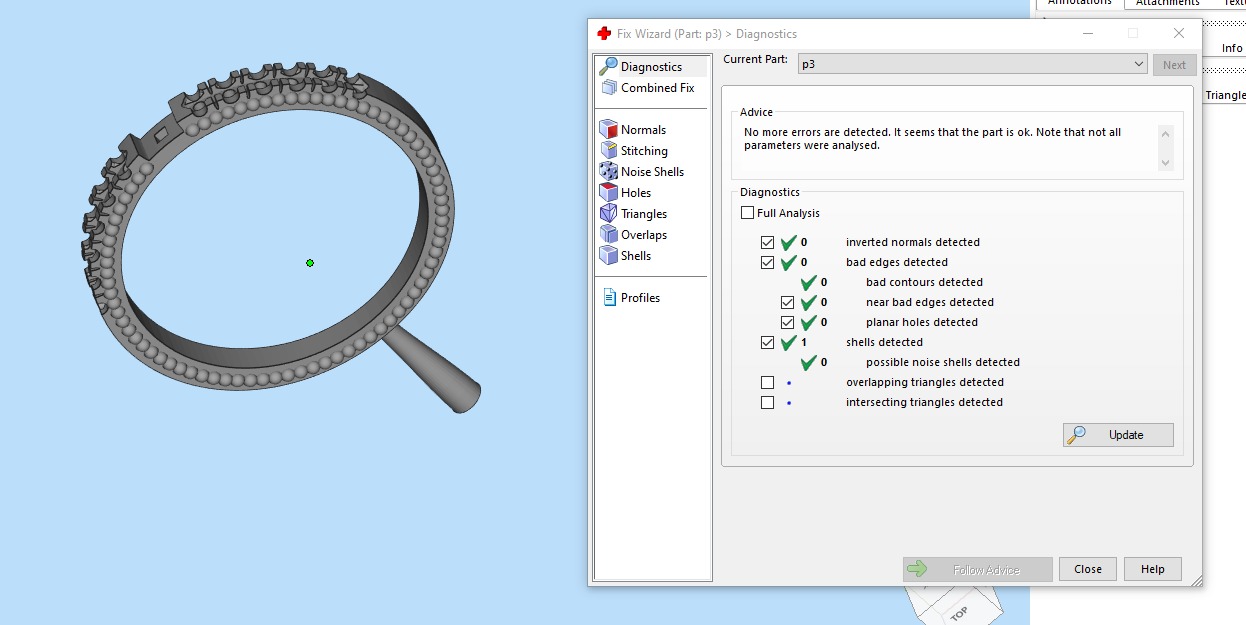The image size is (1246, 625).
Task: Click the Advice box scroll down arrow
Action: pos(1165,163)
